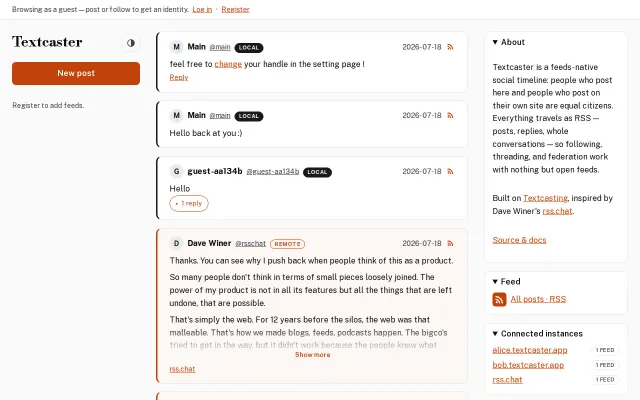The width and height of the screenshot is (640, 400).
Task: Open the Source & docs link
Action: (x=519, y=240)
